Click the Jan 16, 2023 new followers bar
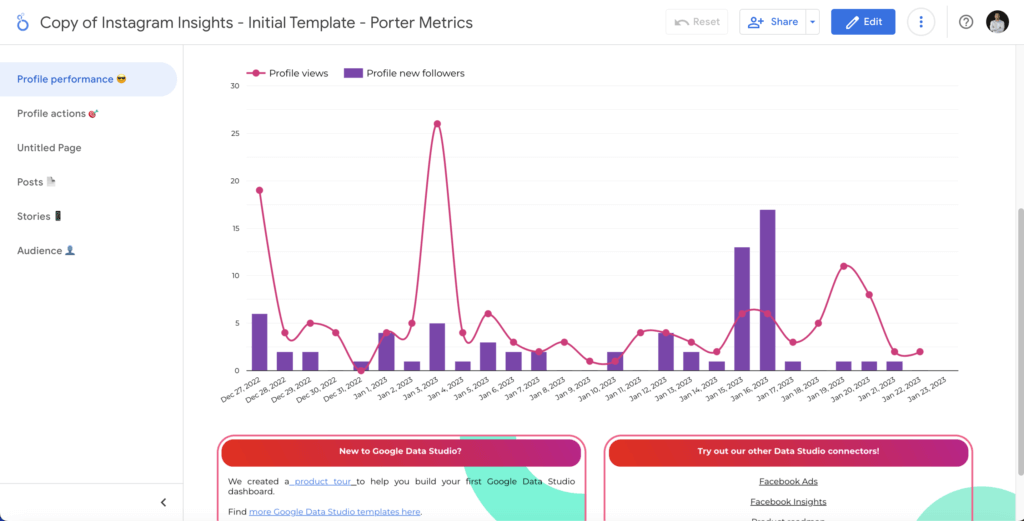Screen dimensions: 1024x521 767,290
